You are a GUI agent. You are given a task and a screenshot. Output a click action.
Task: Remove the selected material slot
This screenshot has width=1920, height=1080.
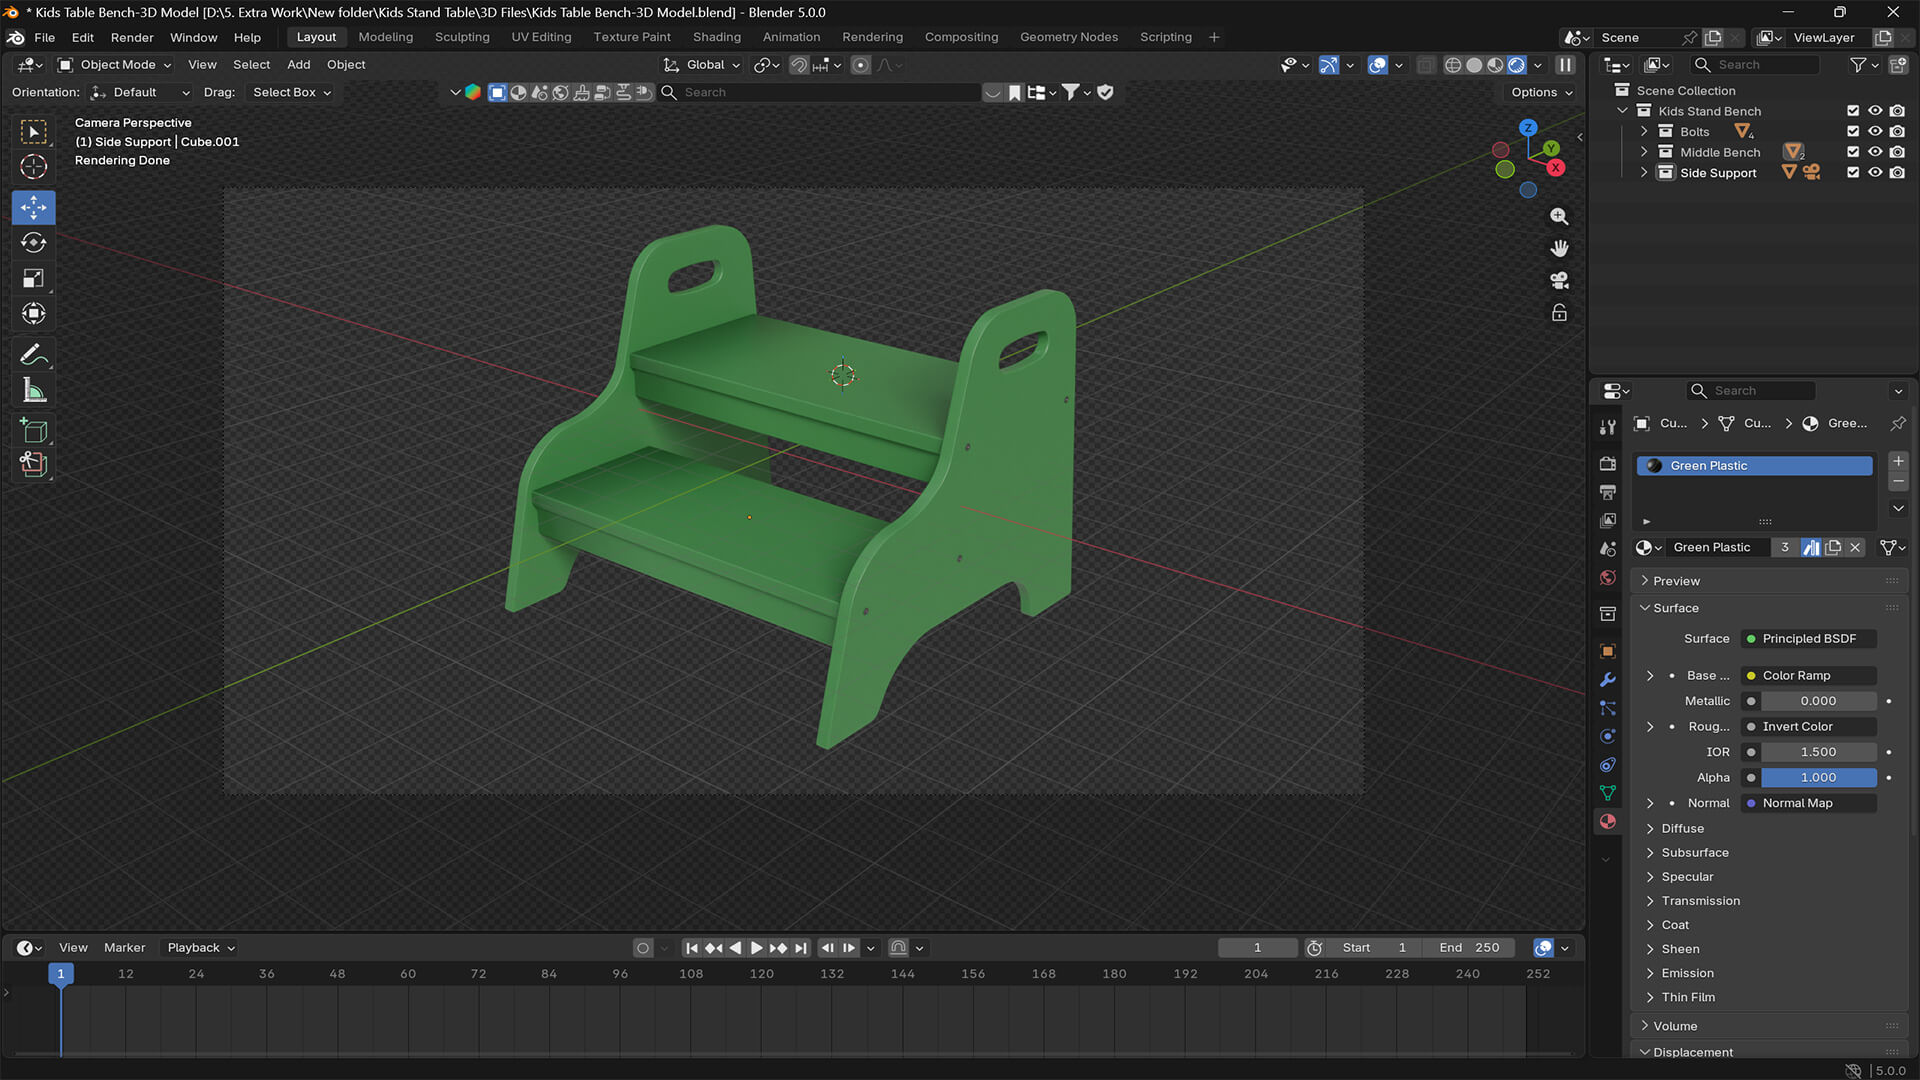[x=1898, y=482]
